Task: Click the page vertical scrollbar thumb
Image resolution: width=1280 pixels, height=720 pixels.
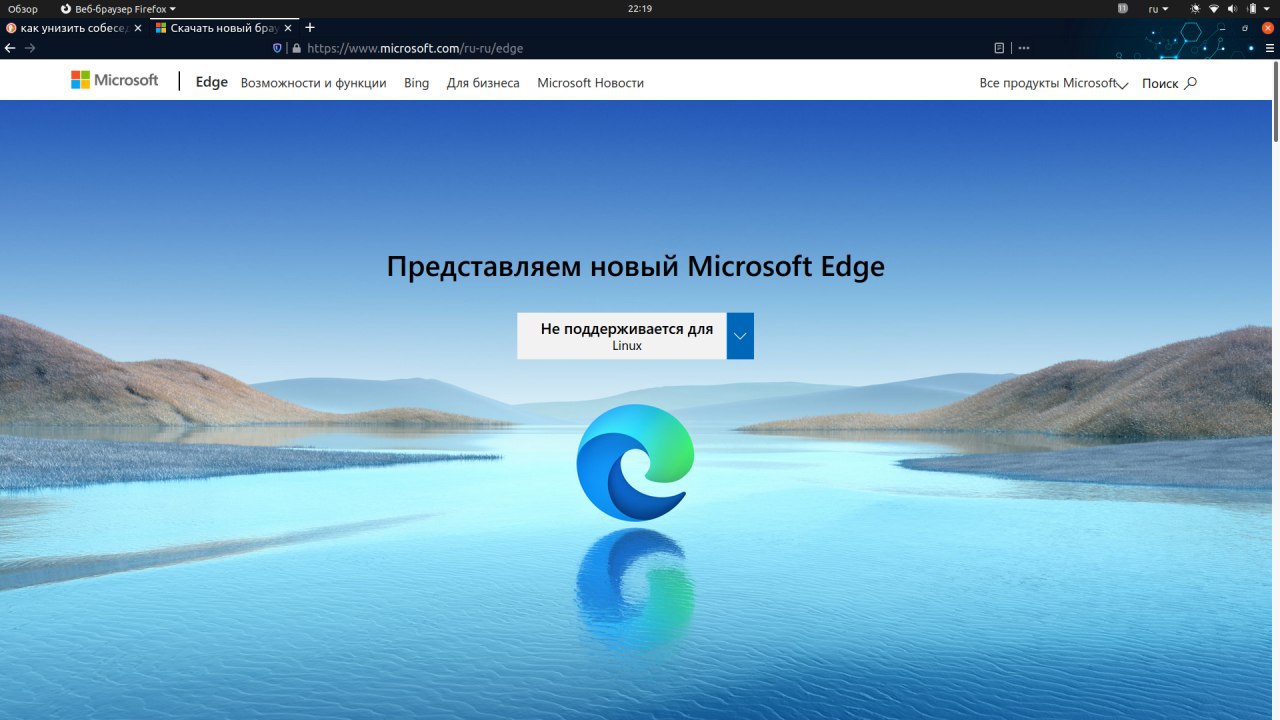Action: [1275, 103]
